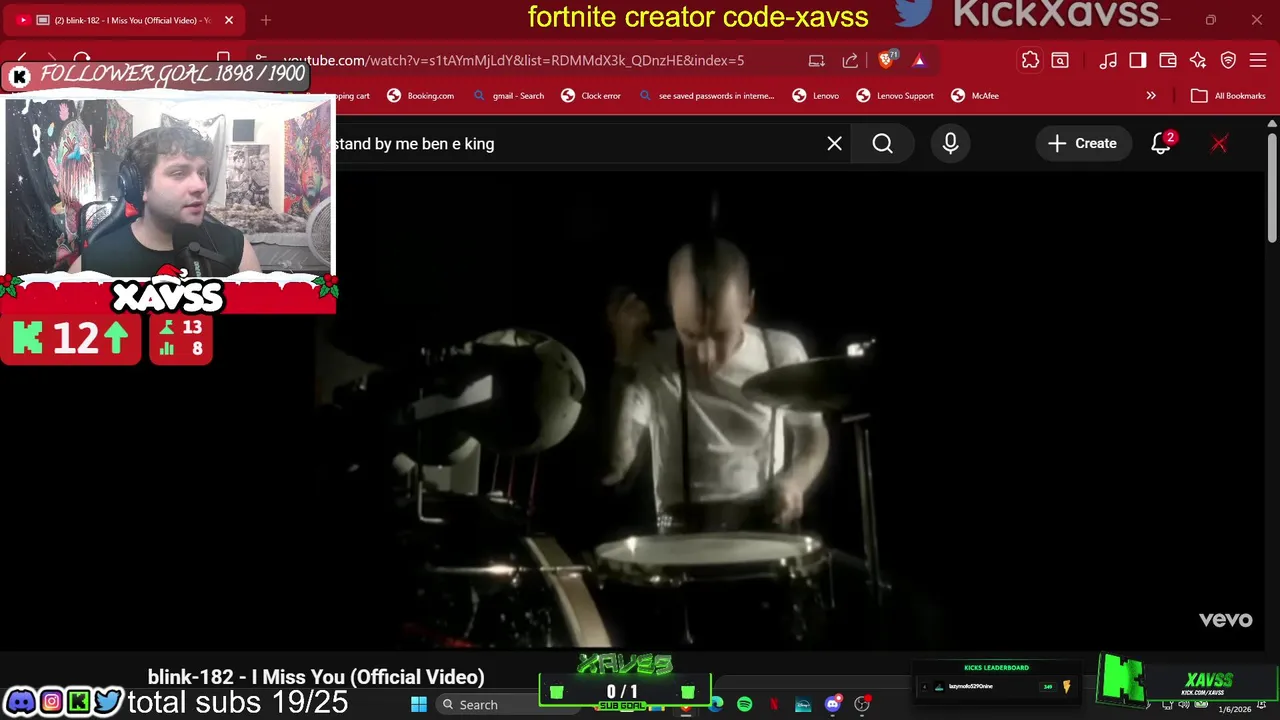Viewport: 1280px width, 720px height.
Task: Open the Lenovo bookmark
Action: coord(816,96)
